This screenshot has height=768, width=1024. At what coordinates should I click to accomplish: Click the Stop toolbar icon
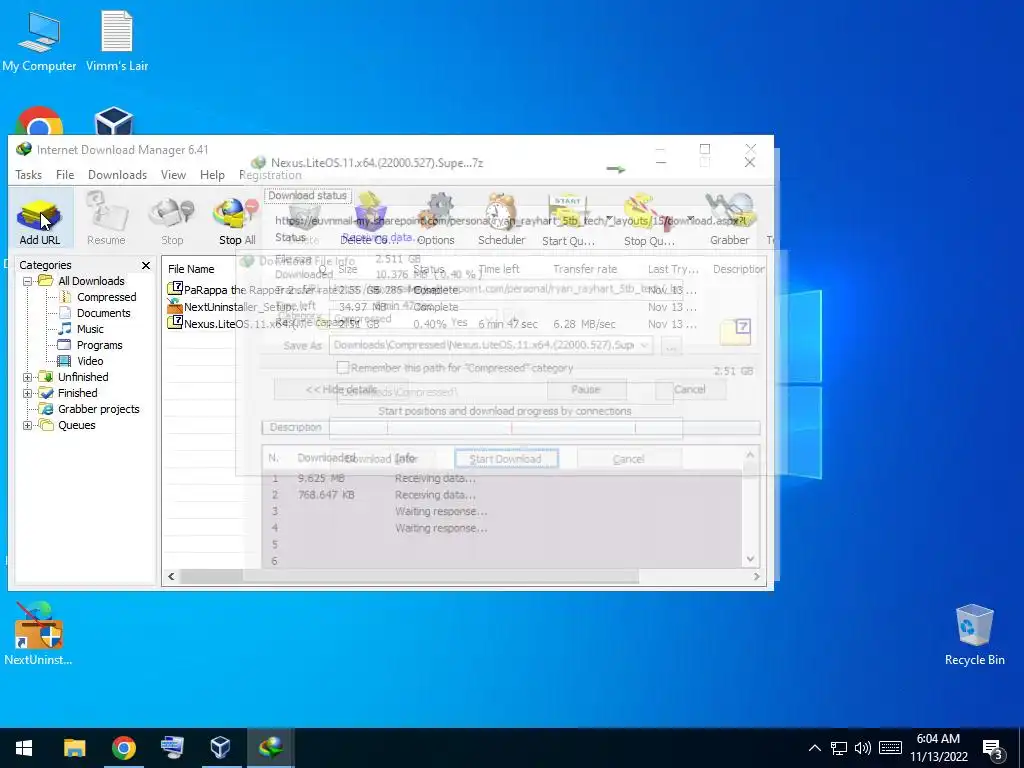pos(172,219)
